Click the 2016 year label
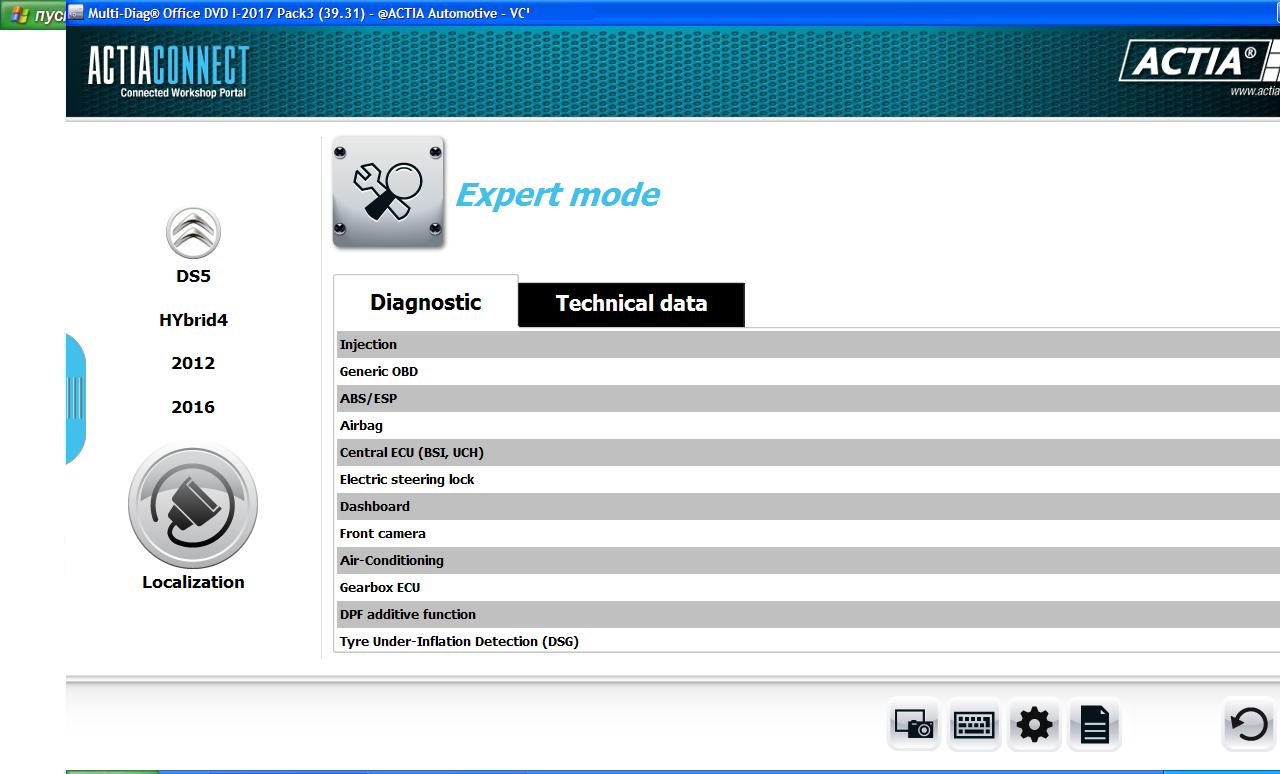This screenshot has width=1280, height=774. click(193, 407)
